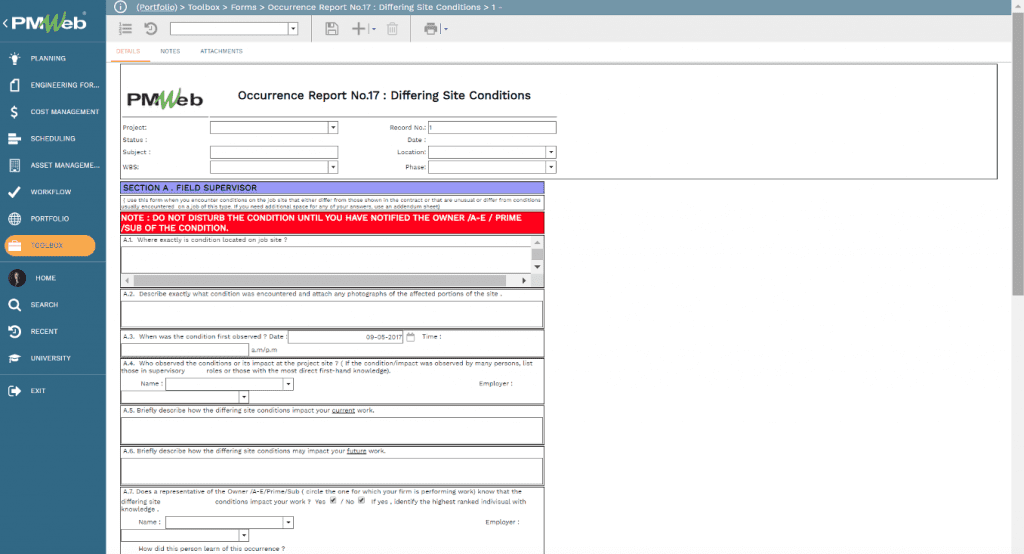Open the A.7 Employer dropdown below Name
This screenshot has width=1024, height=554.
coord(244,535)
